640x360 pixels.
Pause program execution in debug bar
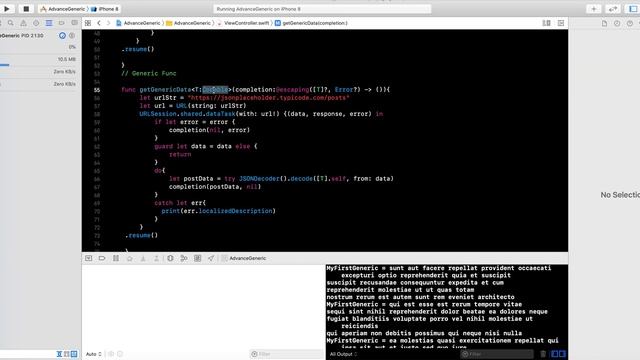(x=116, y=258)
